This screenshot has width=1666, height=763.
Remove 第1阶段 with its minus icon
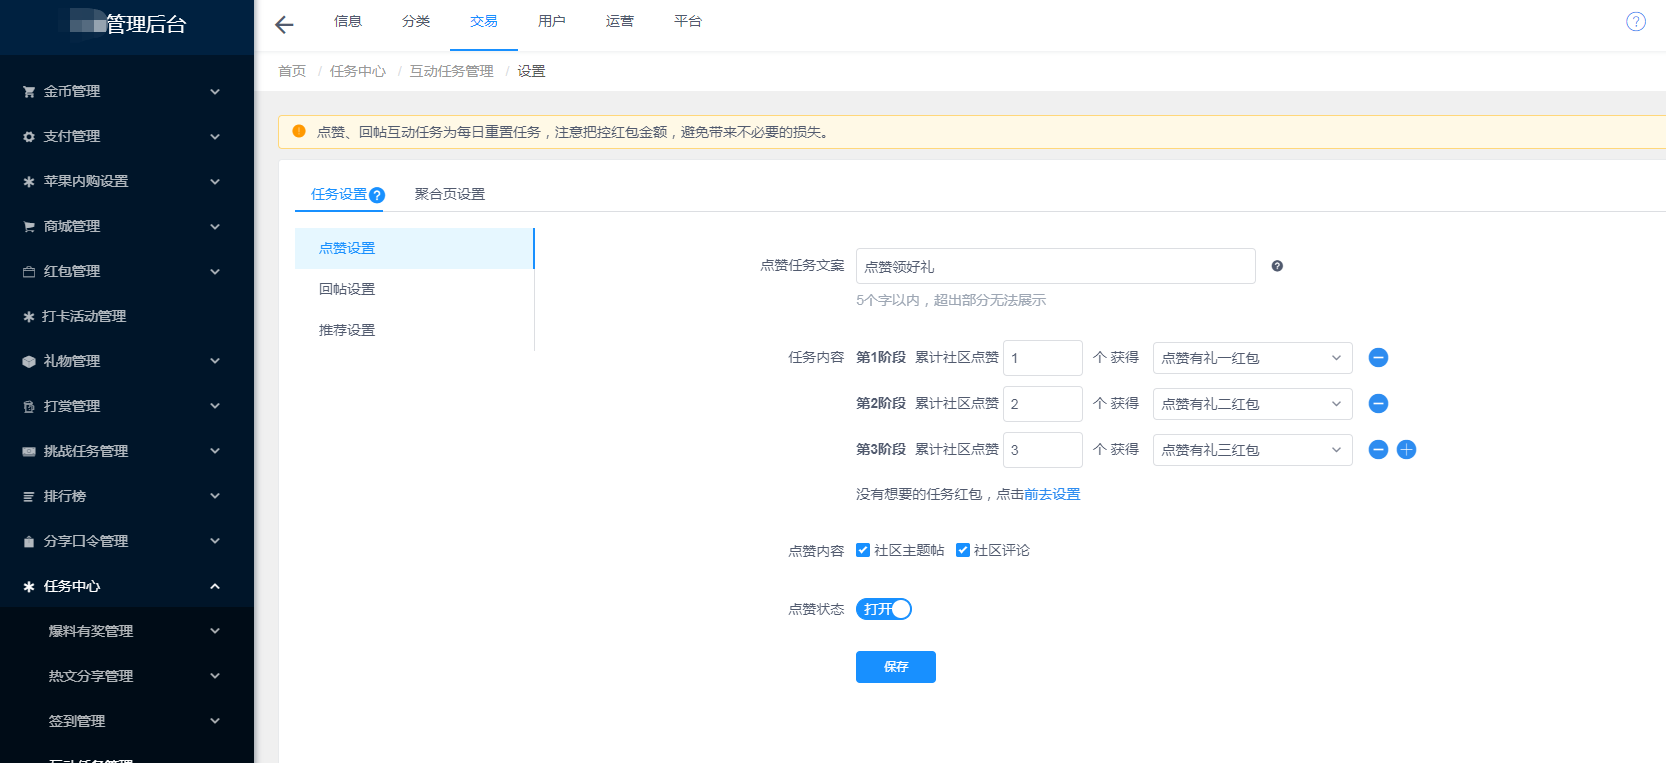pyautogui.click(x=1378, y=358)
